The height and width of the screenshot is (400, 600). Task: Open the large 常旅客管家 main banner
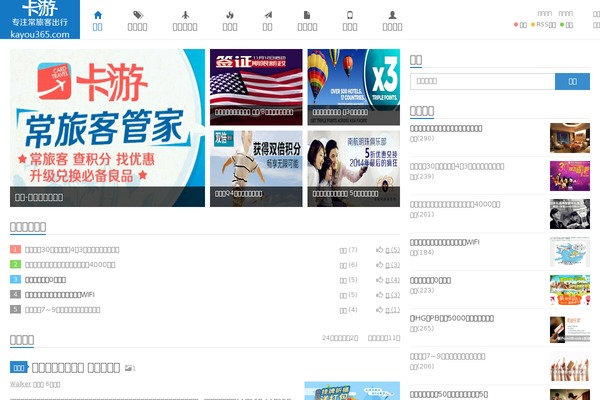point(108,128)
